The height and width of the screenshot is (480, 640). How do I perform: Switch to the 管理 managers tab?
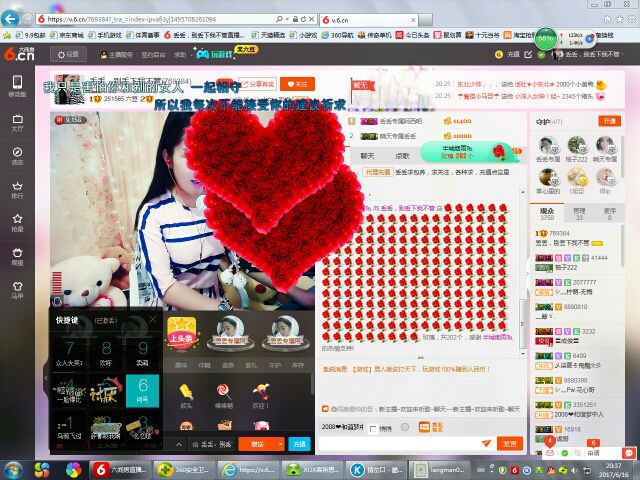tap(579, 214)
